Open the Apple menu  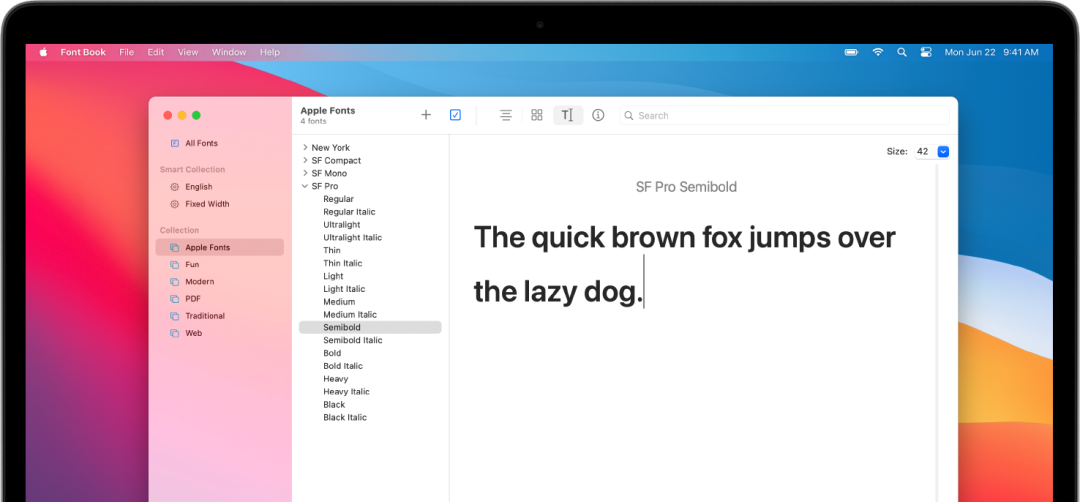[43, 52]
